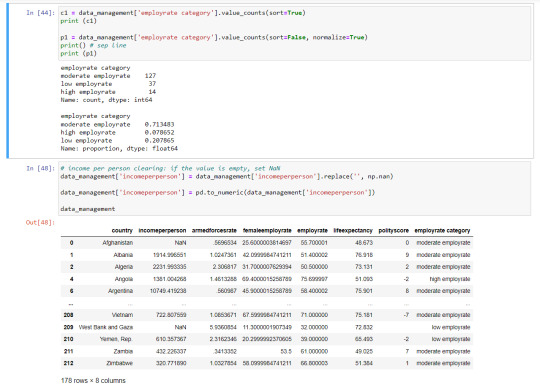Image resolution: width=540 pixels, height=388 pixels.
Task: Click the Out[48] prompt label
Action: 40,222
